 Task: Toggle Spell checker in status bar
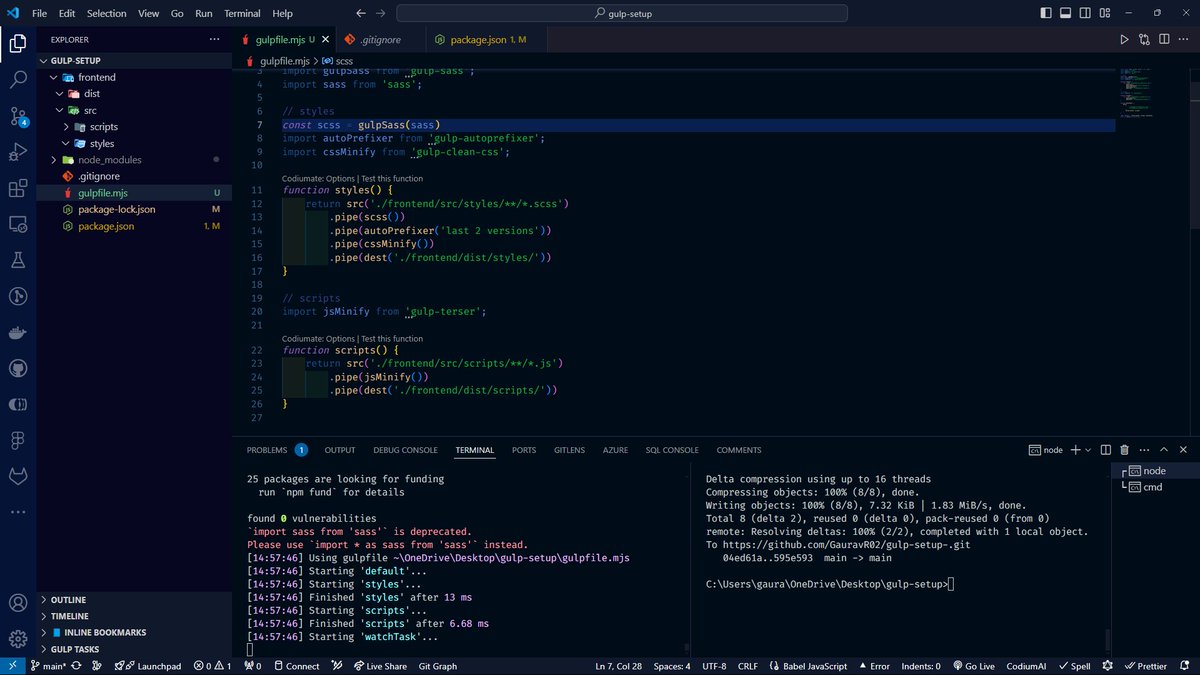[x=1073, y=666]
